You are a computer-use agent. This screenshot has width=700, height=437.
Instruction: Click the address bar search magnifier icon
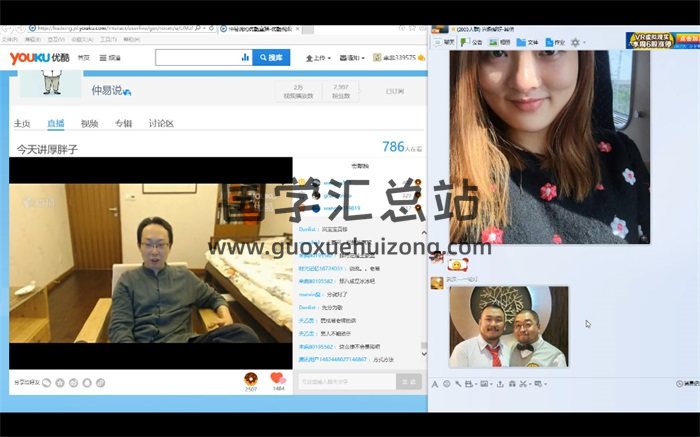point(198,28)
